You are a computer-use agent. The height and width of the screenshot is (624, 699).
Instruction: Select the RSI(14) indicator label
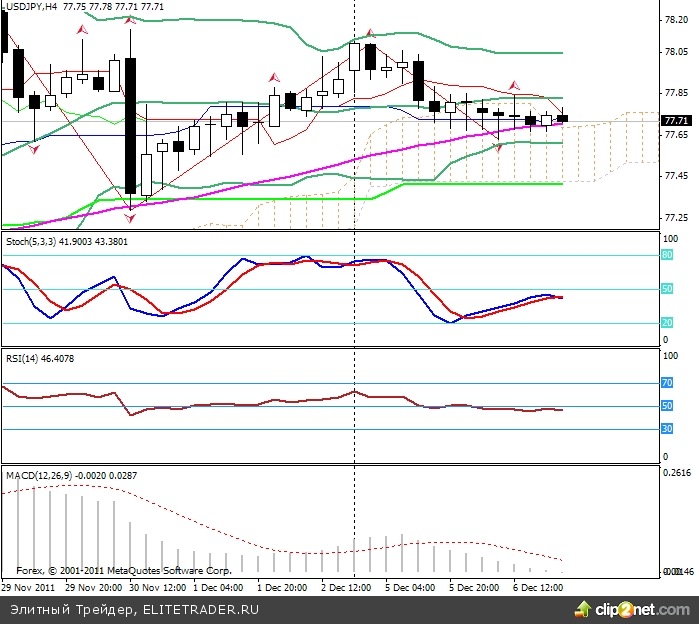click(22, 357)
